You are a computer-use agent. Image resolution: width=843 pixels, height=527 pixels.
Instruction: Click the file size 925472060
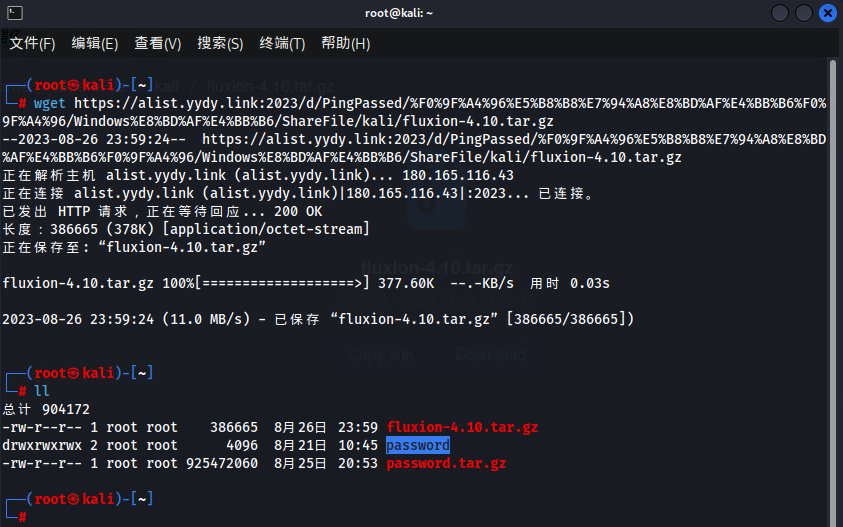point(222,463)
